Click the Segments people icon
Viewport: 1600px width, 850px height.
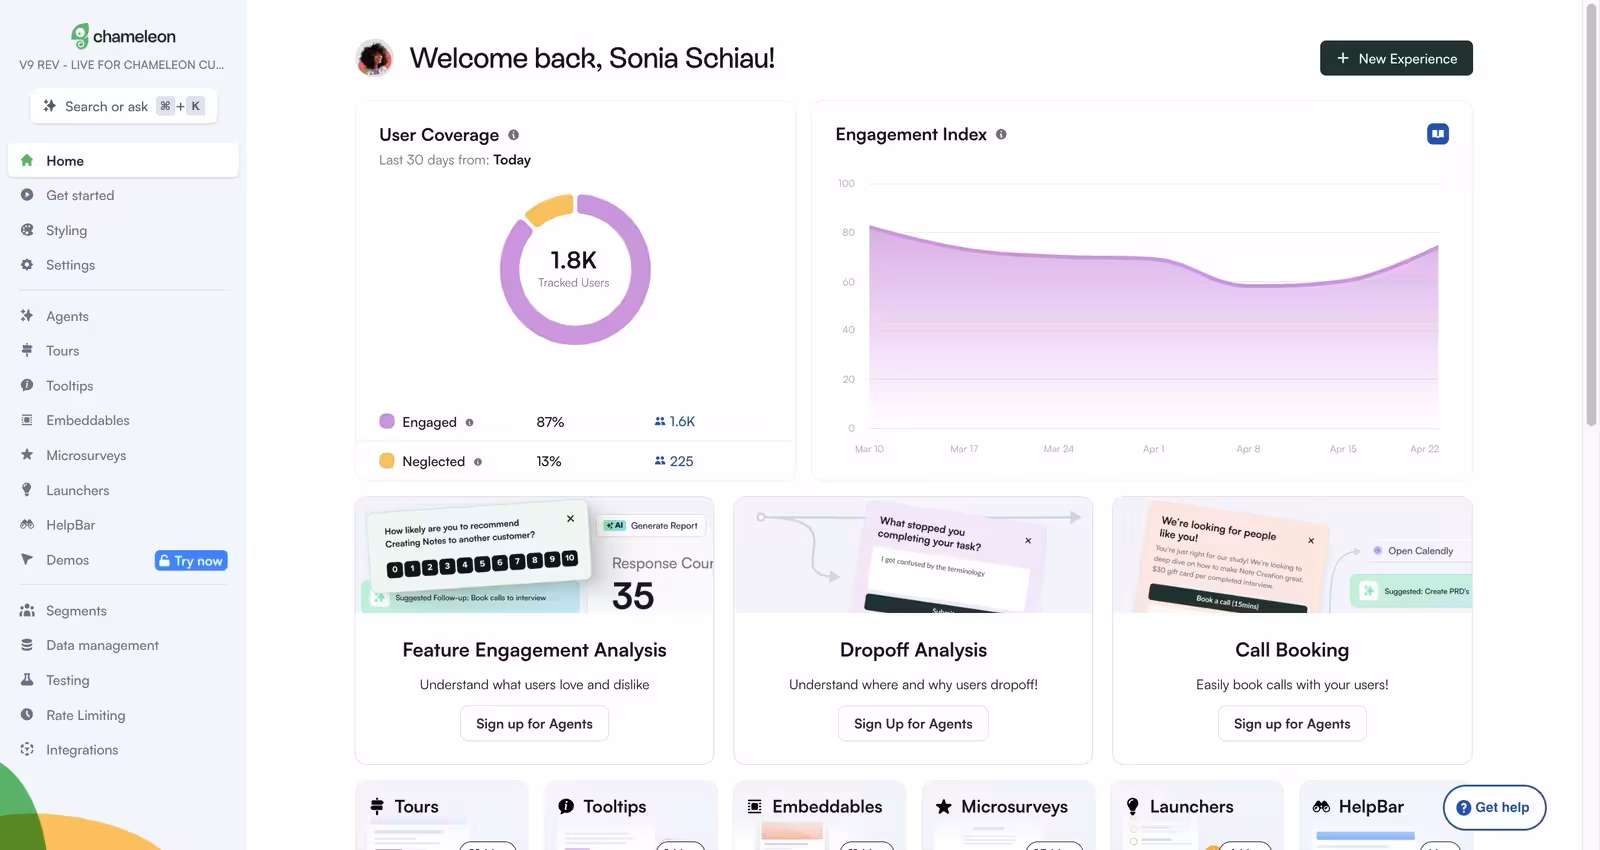27,611
